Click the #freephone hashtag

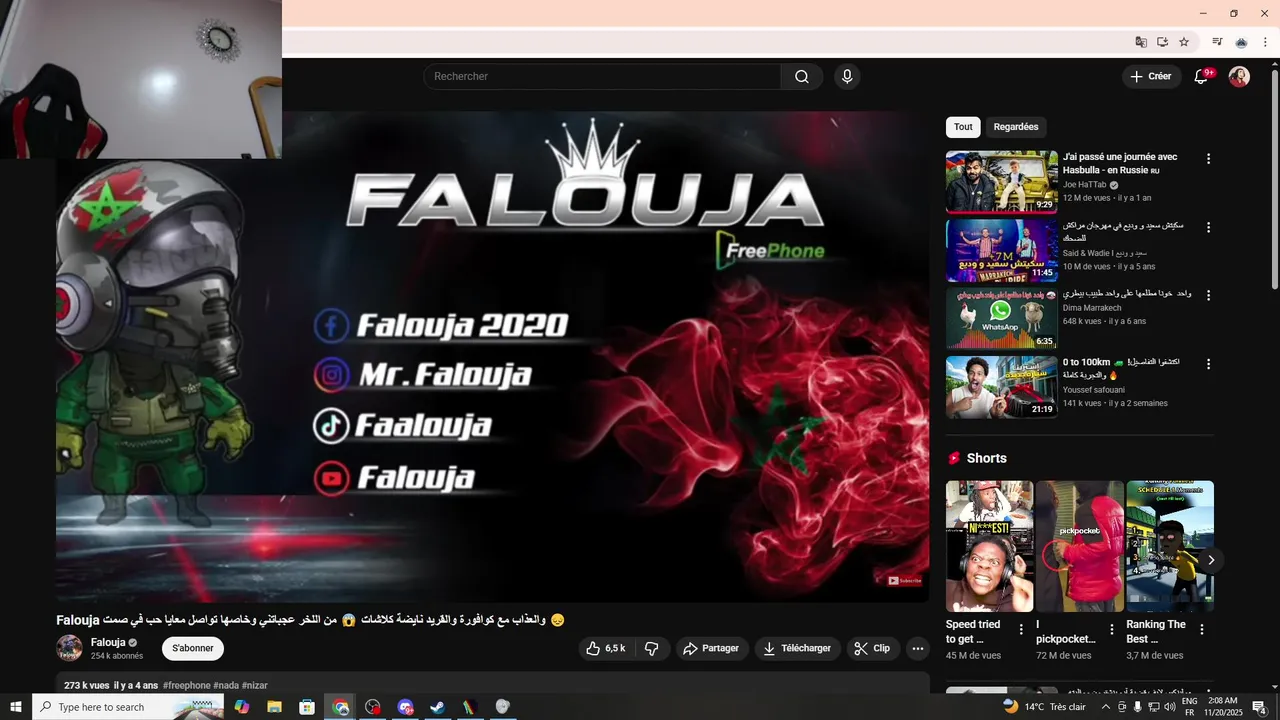tap(187, 685)
